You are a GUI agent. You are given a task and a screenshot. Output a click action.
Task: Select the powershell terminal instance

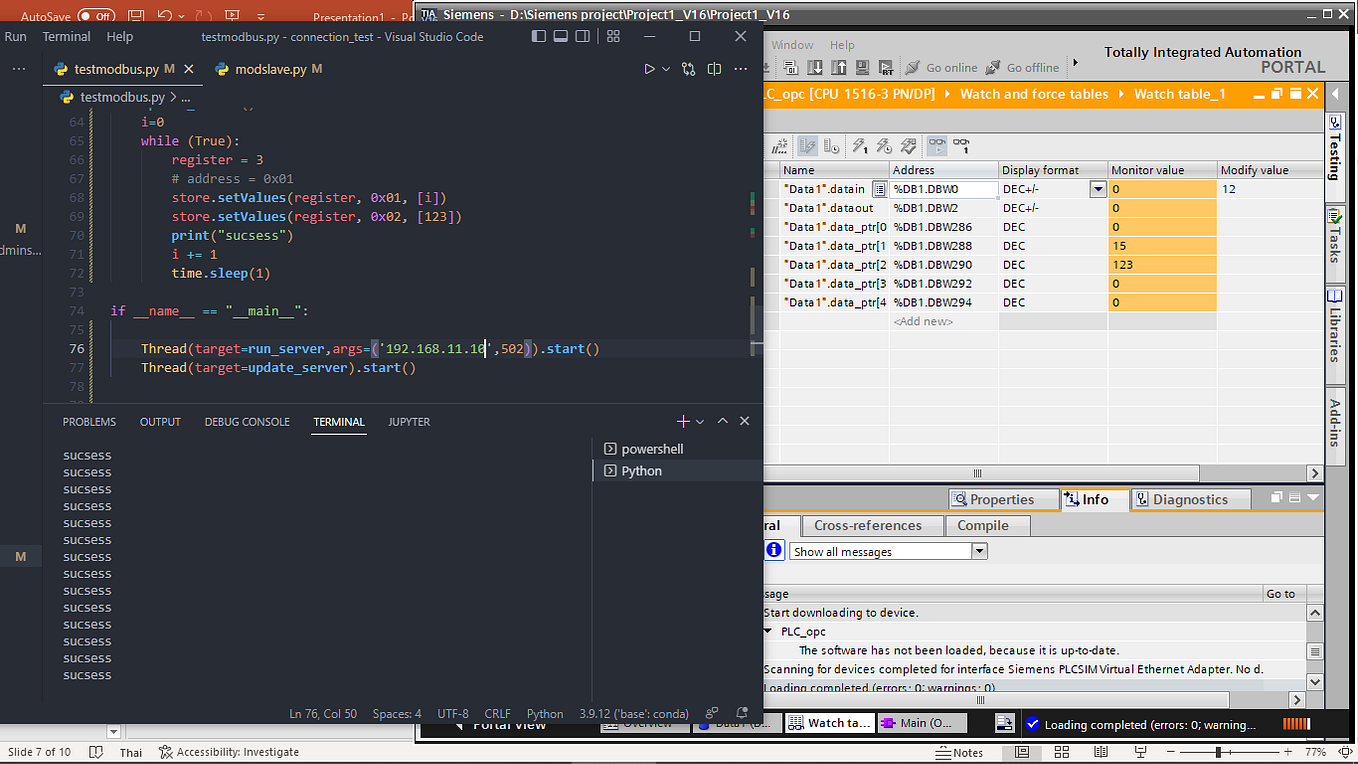click(677, 449)
